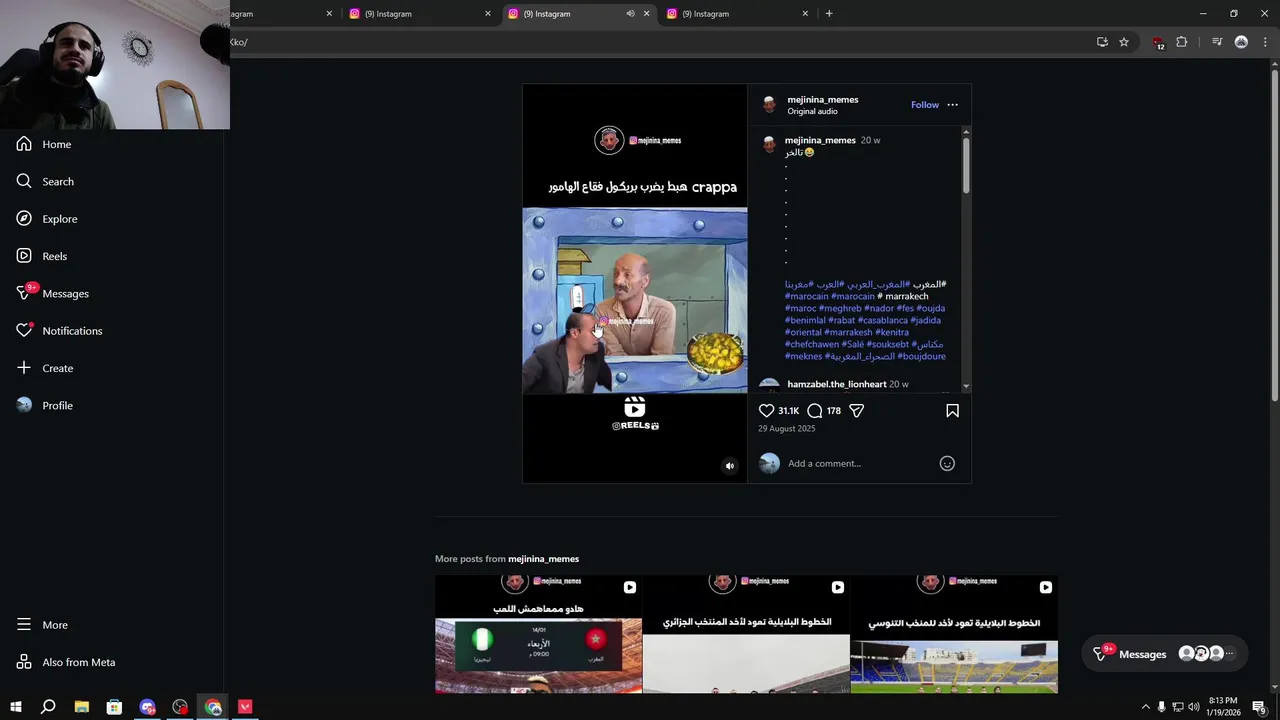Switch to second Instagram tab
The image size is (1280, 720).
[420, 14]
